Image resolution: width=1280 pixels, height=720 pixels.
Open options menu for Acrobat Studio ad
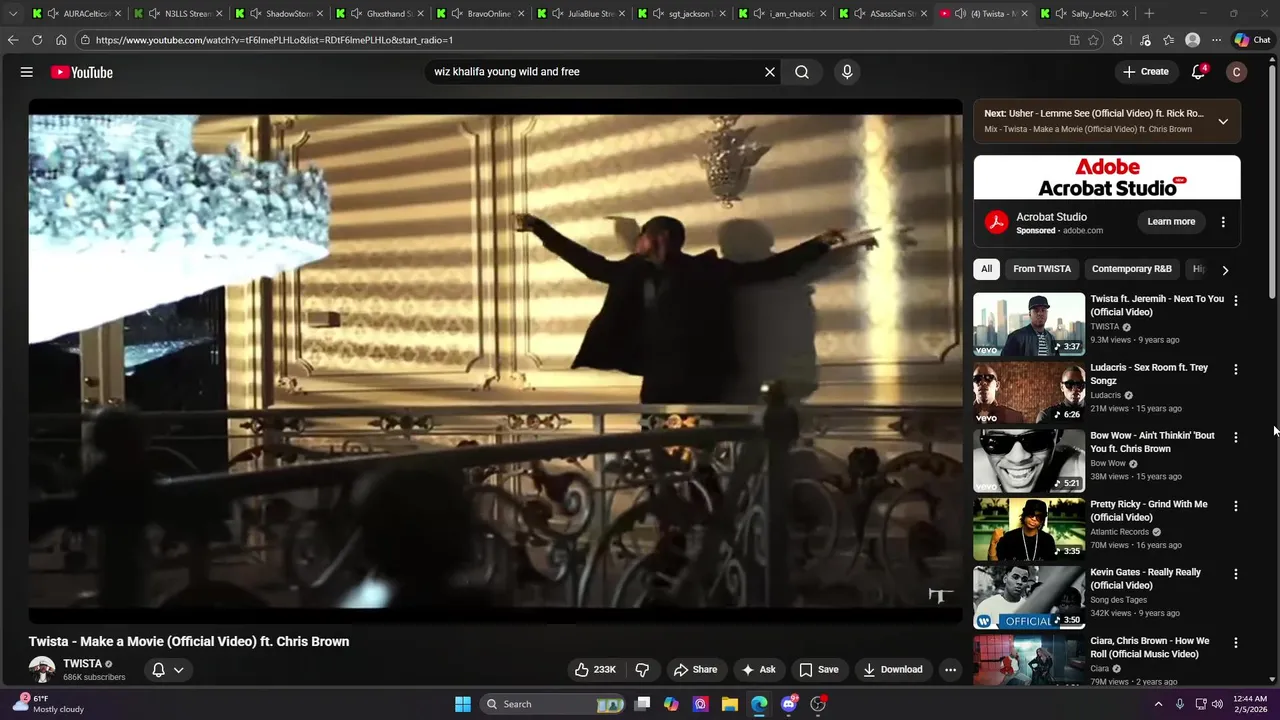click(1223, 222)
